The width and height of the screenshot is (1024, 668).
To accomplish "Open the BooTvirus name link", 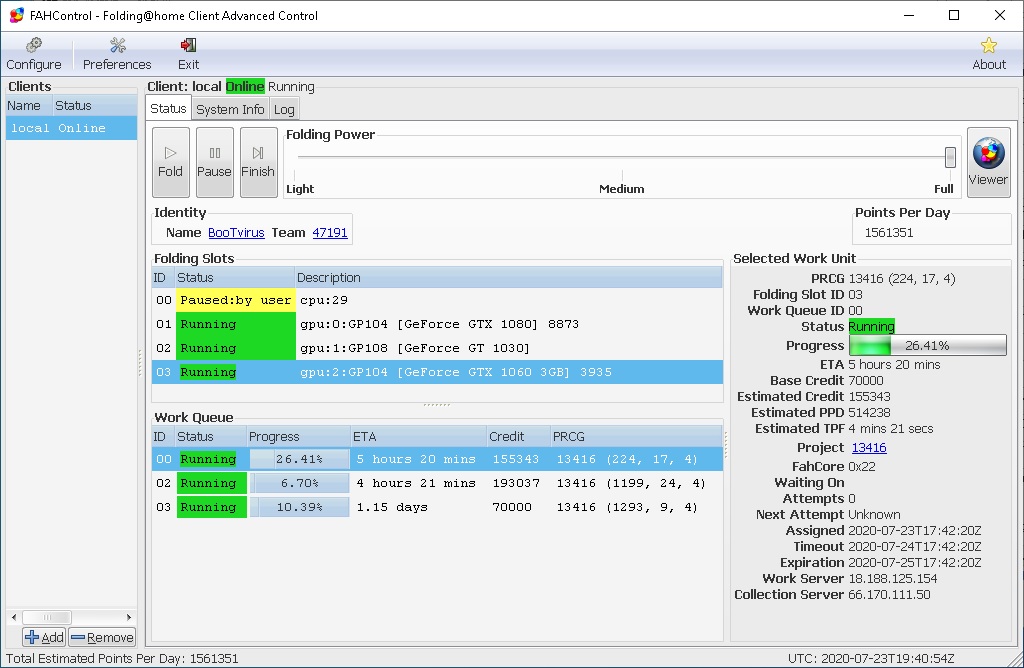I will pyautogui.click(x=236, y=232).
